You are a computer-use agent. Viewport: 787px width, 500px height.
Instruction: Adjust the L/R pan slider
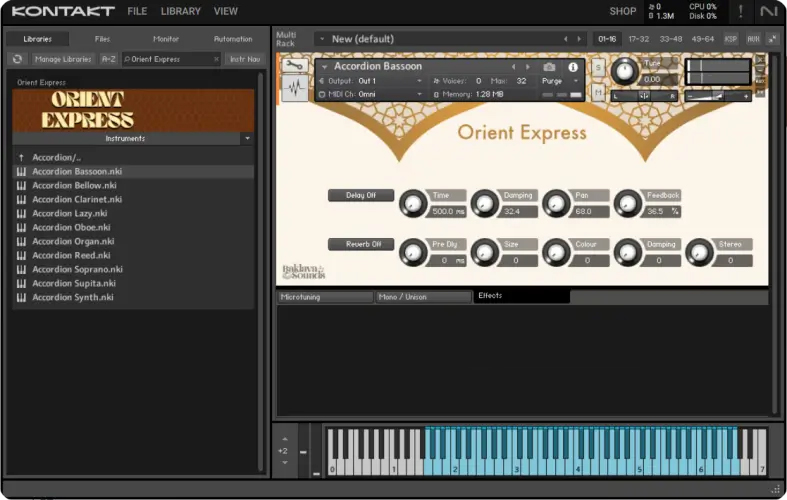point(644,96)
